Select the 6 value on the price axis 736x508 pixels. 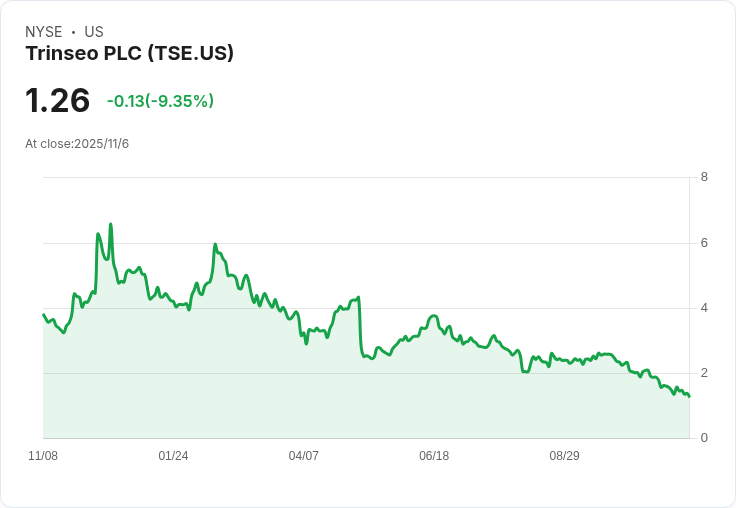[x=704, y=243]
